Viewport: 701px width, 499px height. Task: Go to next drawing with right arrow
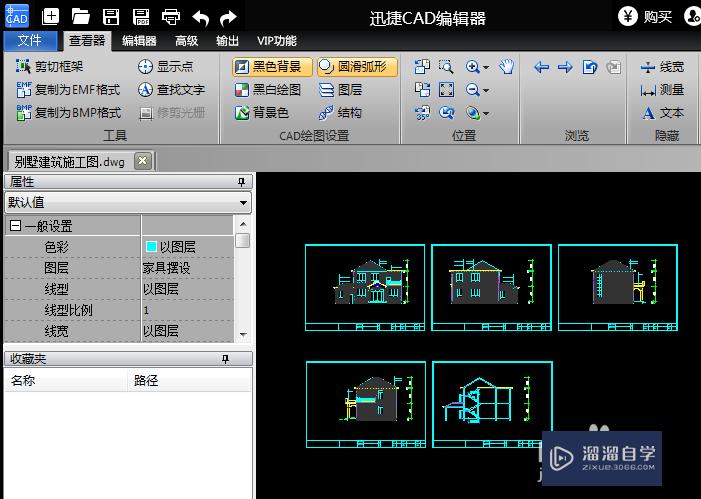coord(566,67)
